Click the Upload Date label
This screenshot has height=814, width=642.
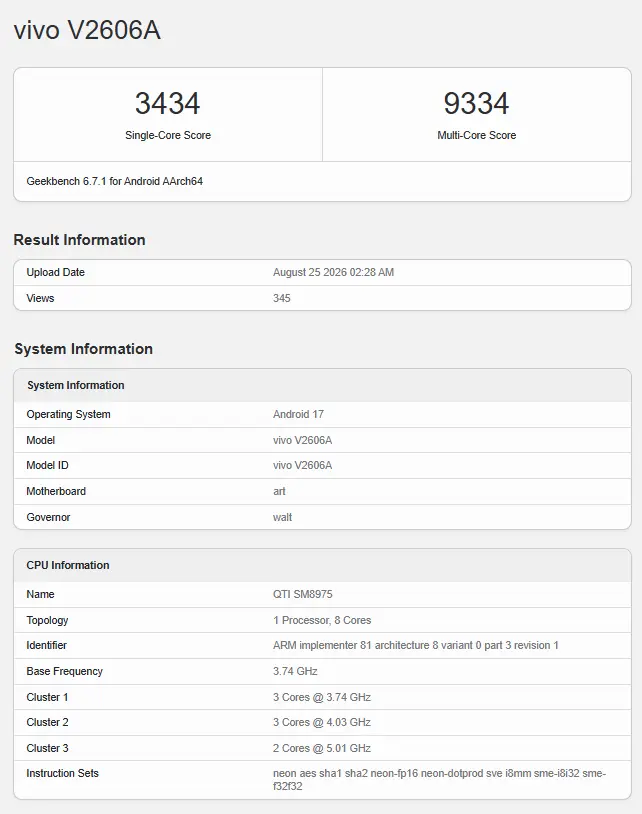56,272
